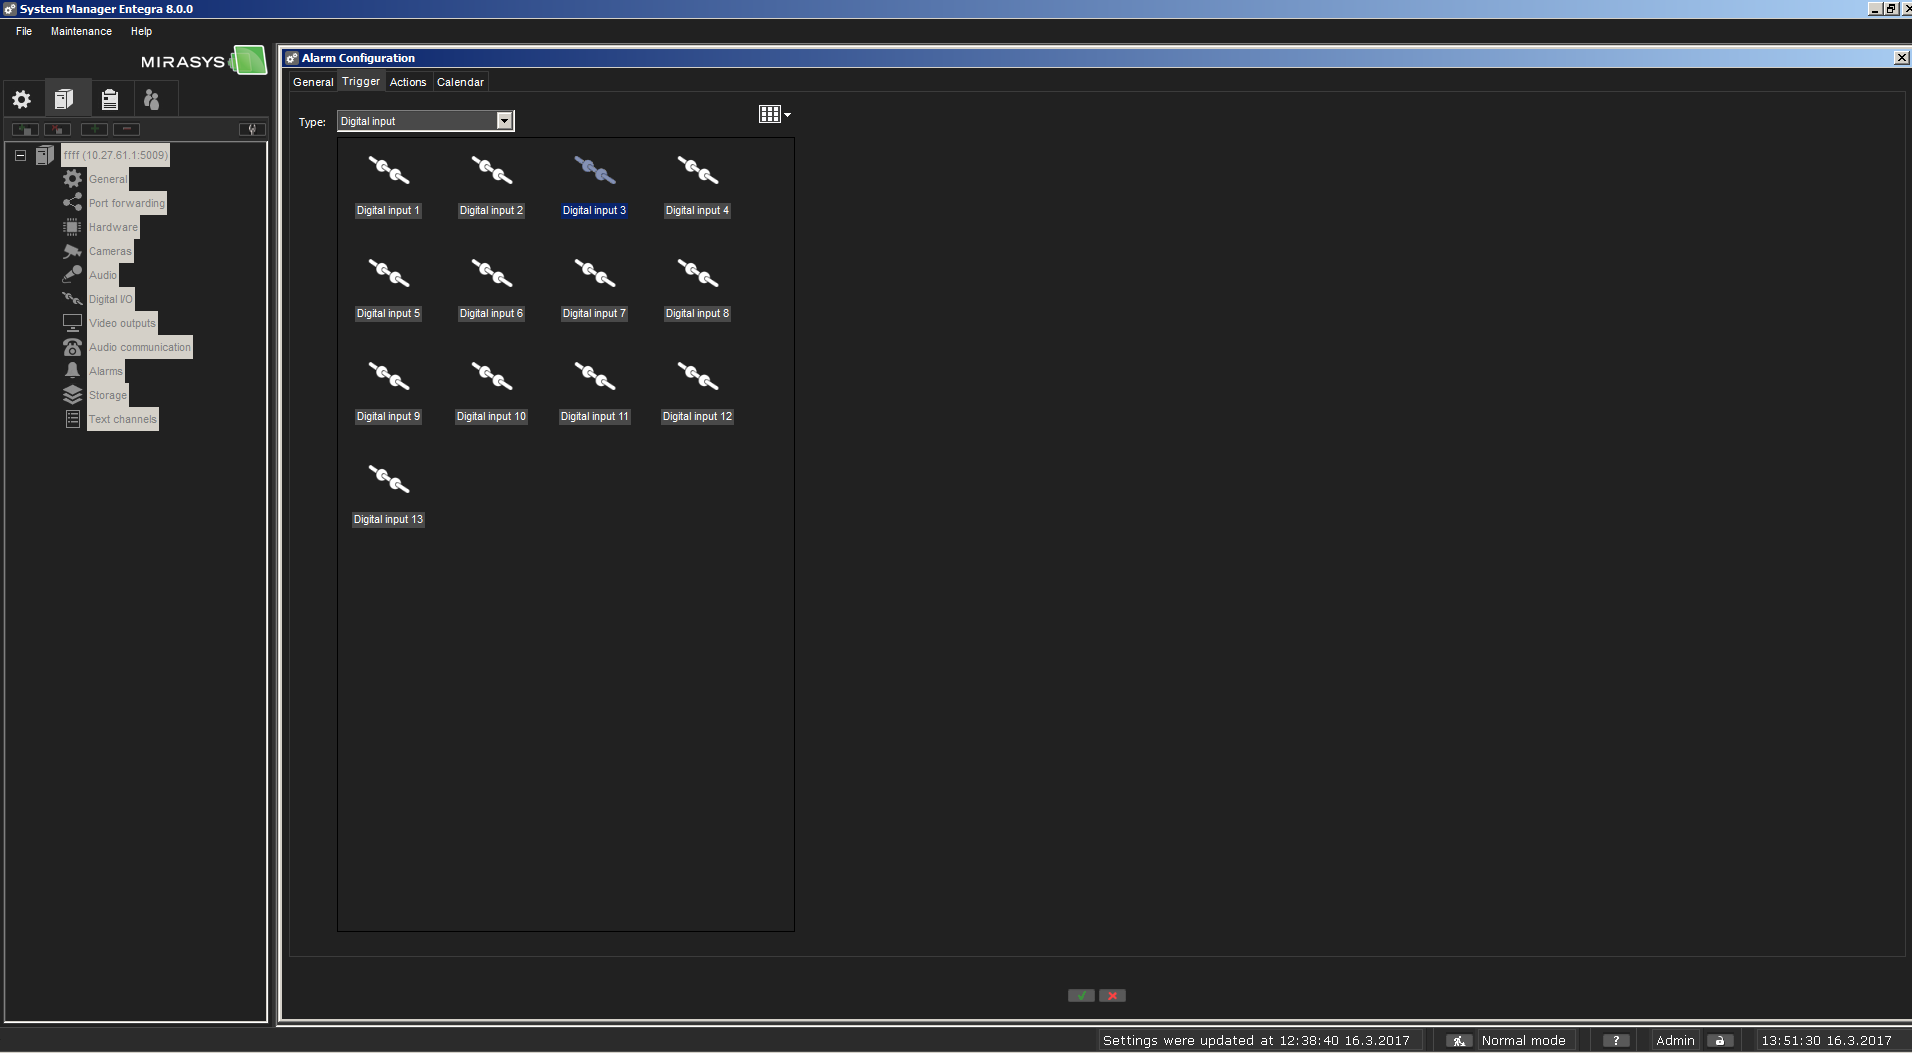Switch to the Calendar tab
Viewport: 1912px width, 1053px height.
[460, 82]
